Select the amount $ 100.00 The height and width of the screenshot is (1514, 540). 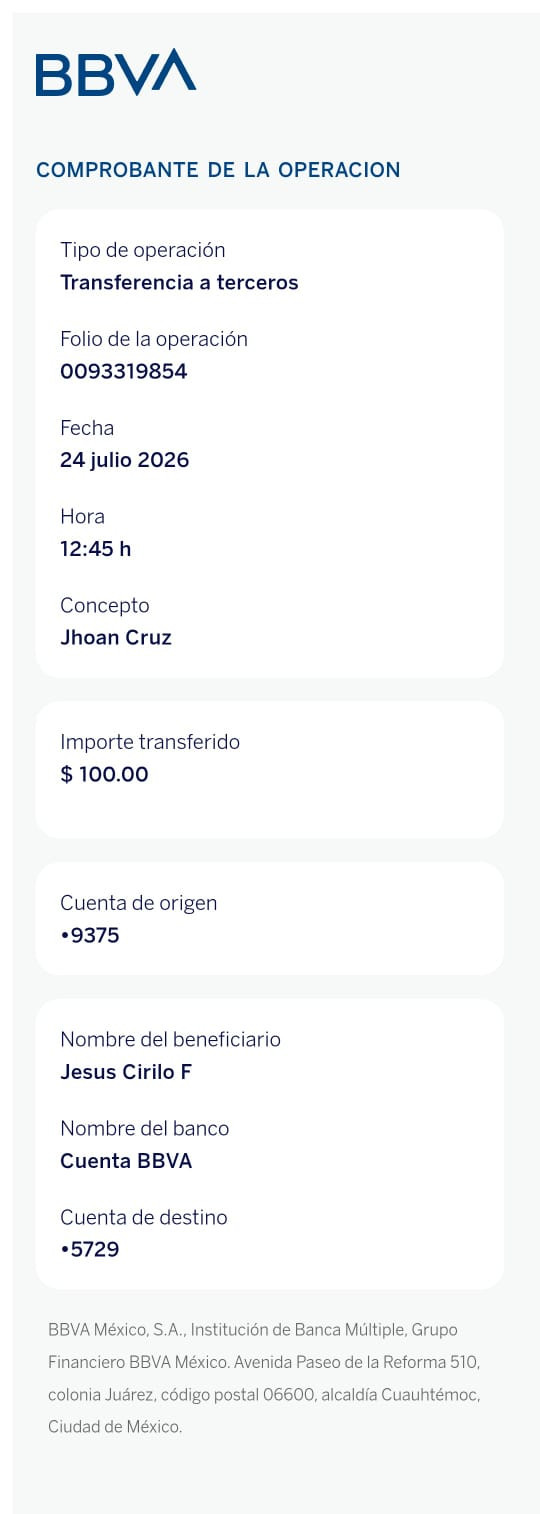104,774
